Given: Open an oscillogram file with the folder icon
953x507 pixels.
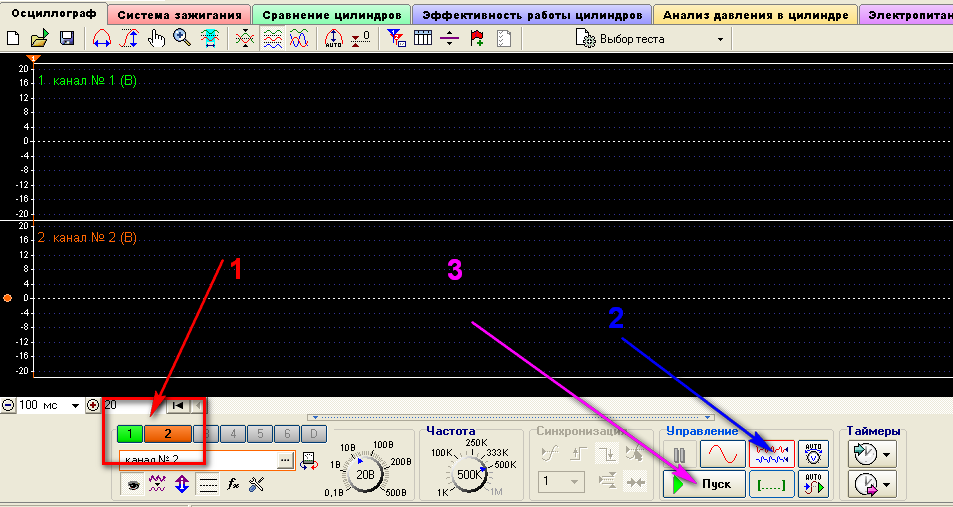Looking at the screenshot, I should pos(40,40).
